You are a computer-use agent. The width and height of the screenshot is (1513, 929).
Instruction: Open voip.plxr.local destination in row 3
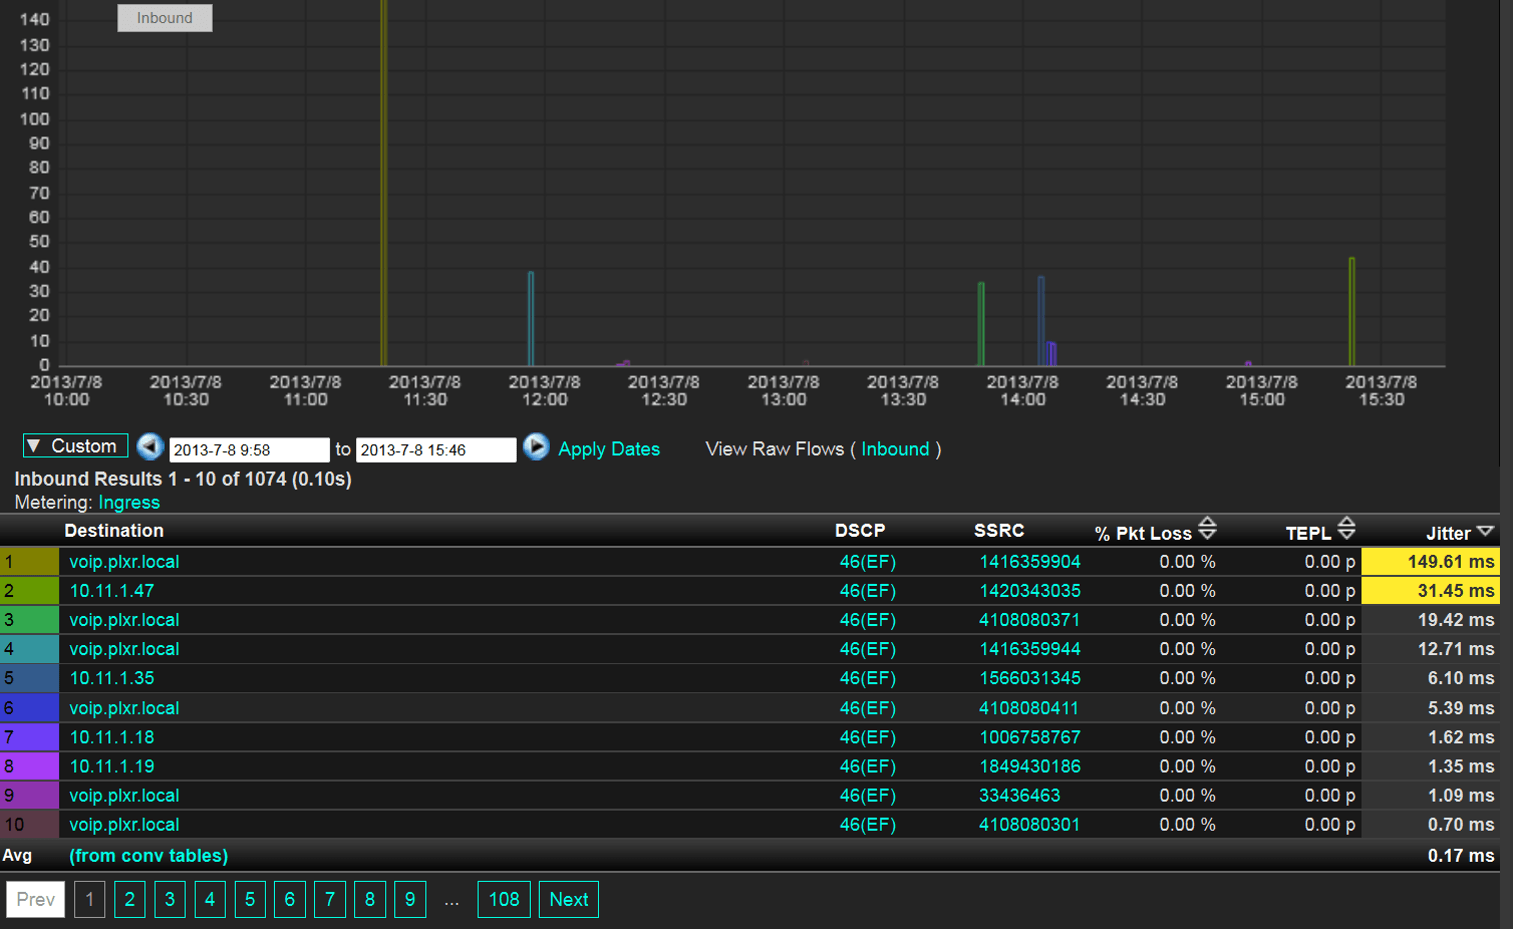(x=124, y=620)
